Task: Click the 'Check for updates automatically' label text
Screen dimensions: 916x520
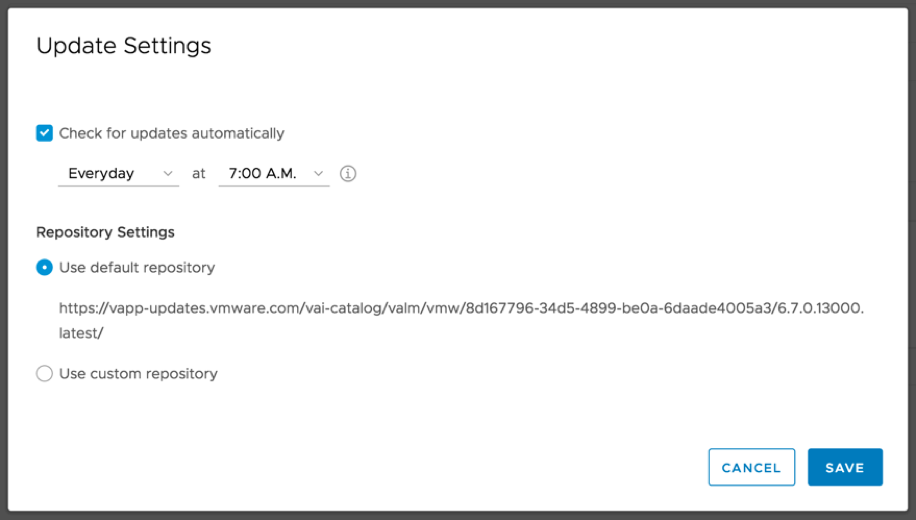Action: [172, 133]
